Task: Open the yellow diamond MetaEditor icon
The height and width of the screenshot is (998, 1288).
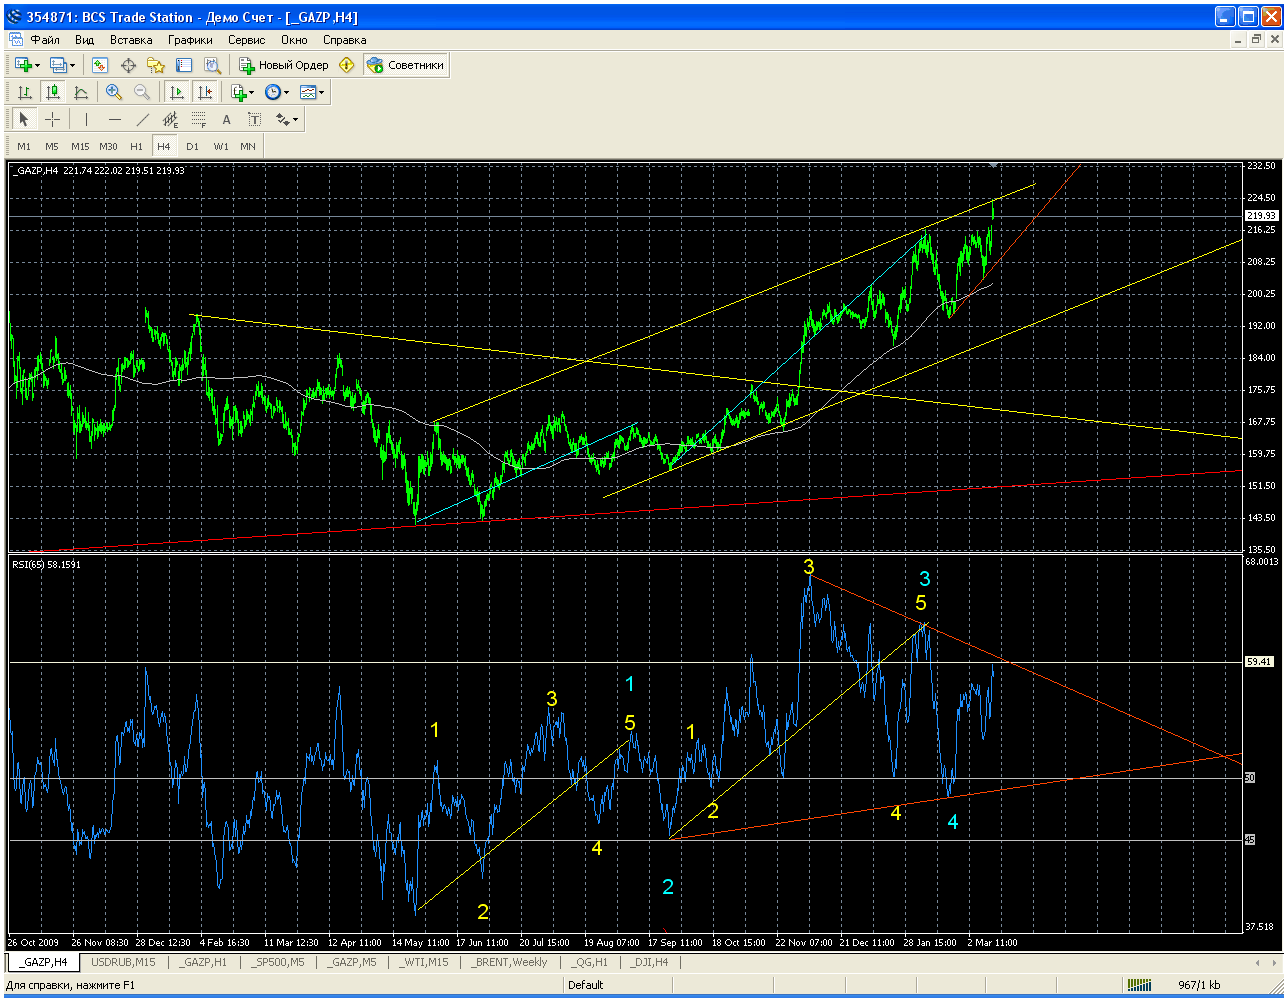Action: pos(347,65)
